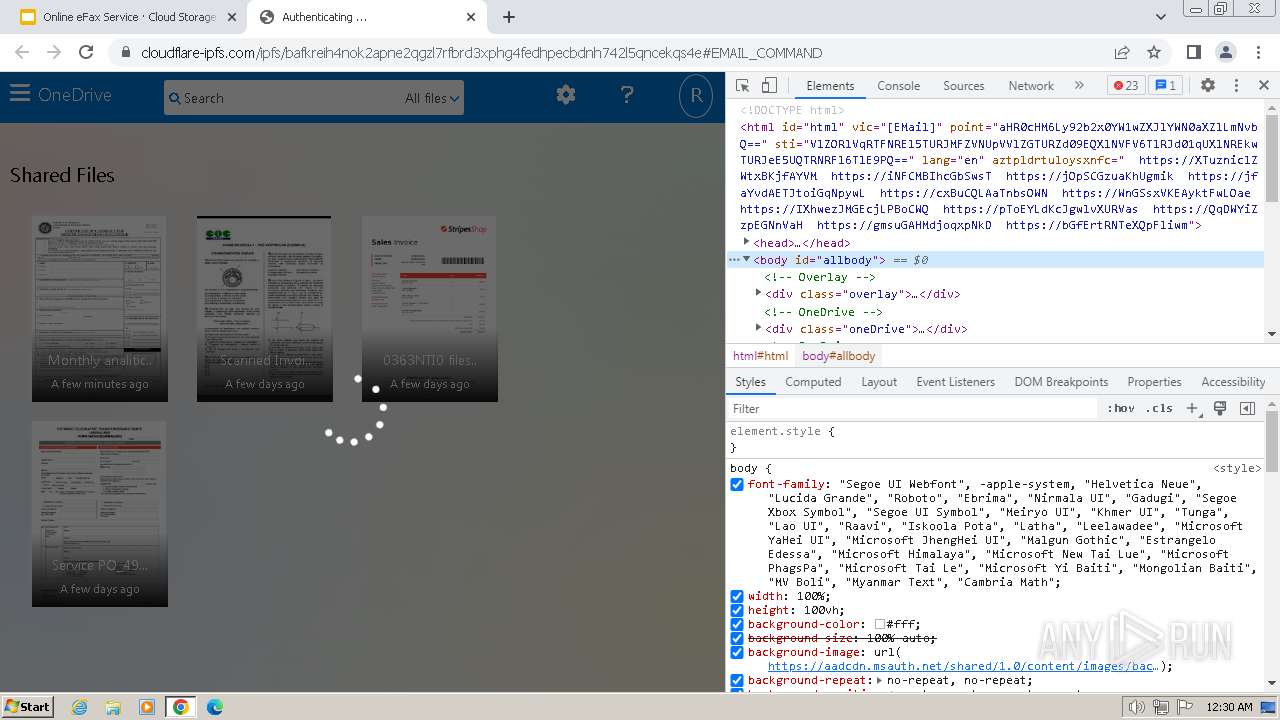Open the Chrome three-dot menu
Screen dimensions: 1280x720
(1257, 52)
